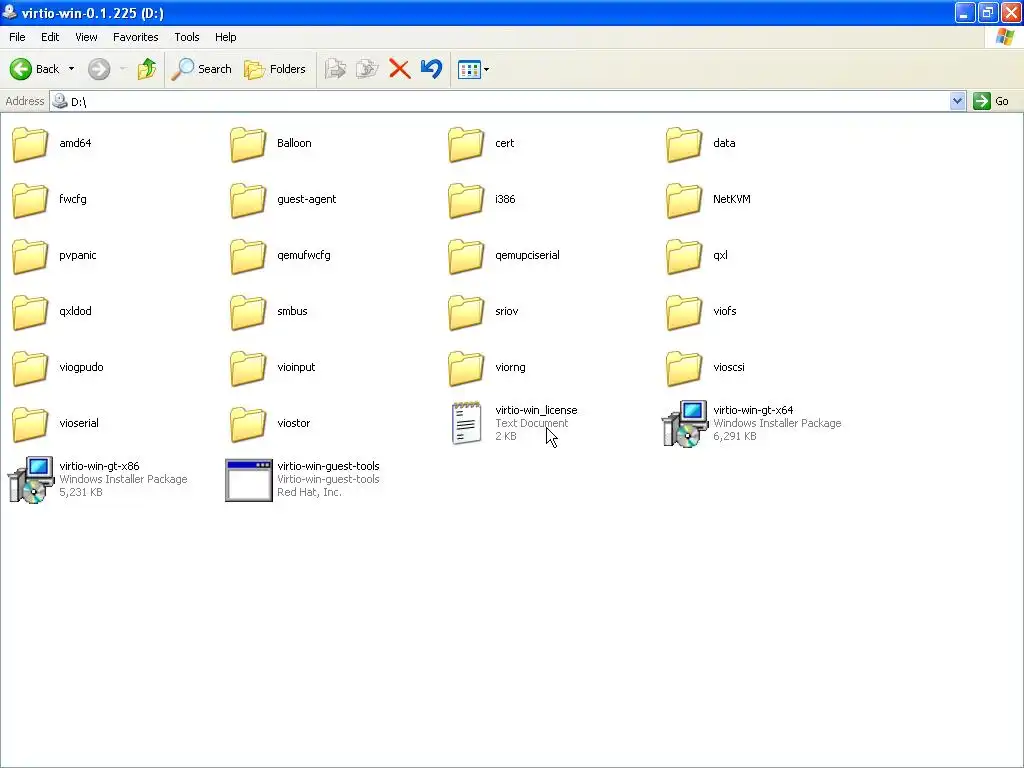The width and height of the screenshot is (1024, 768).
Task: Select the Balloon folder icon
Action: click(248, 144)
